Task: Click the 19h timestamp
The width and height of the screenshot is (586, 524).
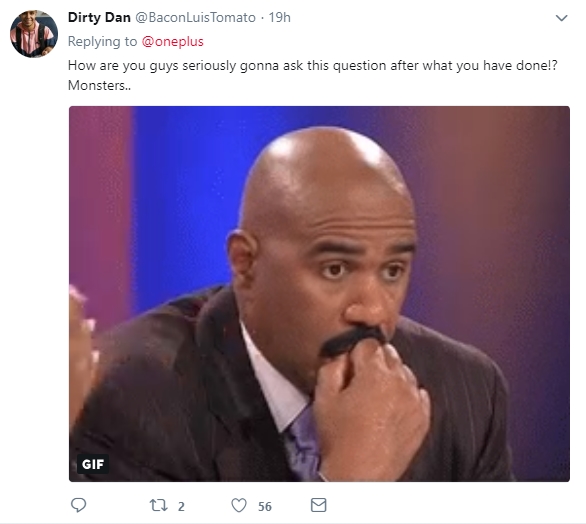Action: 280,18
